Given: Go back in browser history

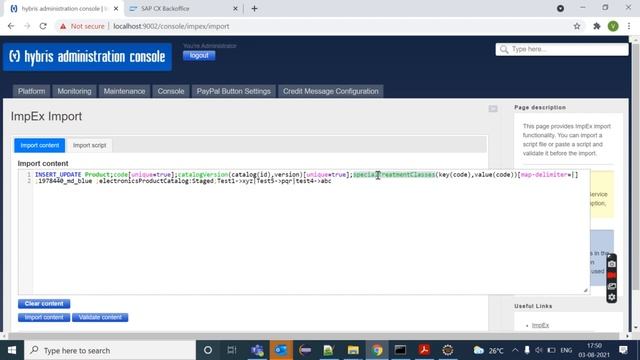Looking at the screenshot, I should tap(11, 26).
